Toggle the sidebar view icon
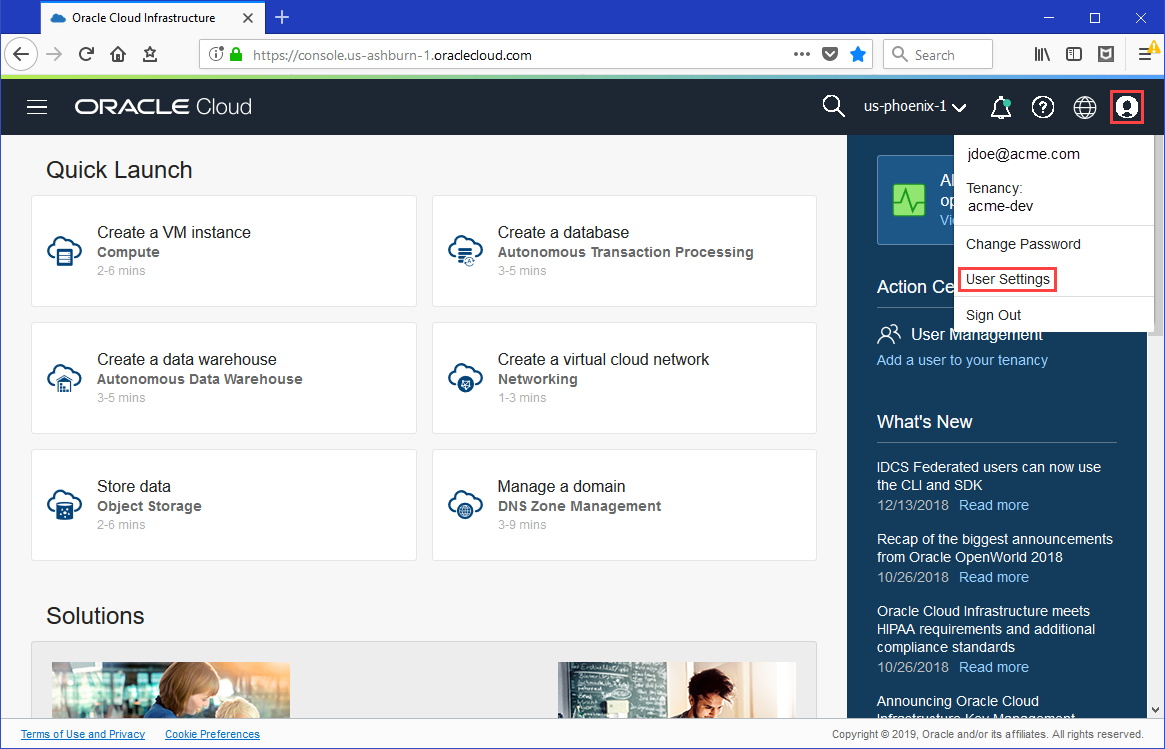The image size is (1165, 749). [1074, 54]
